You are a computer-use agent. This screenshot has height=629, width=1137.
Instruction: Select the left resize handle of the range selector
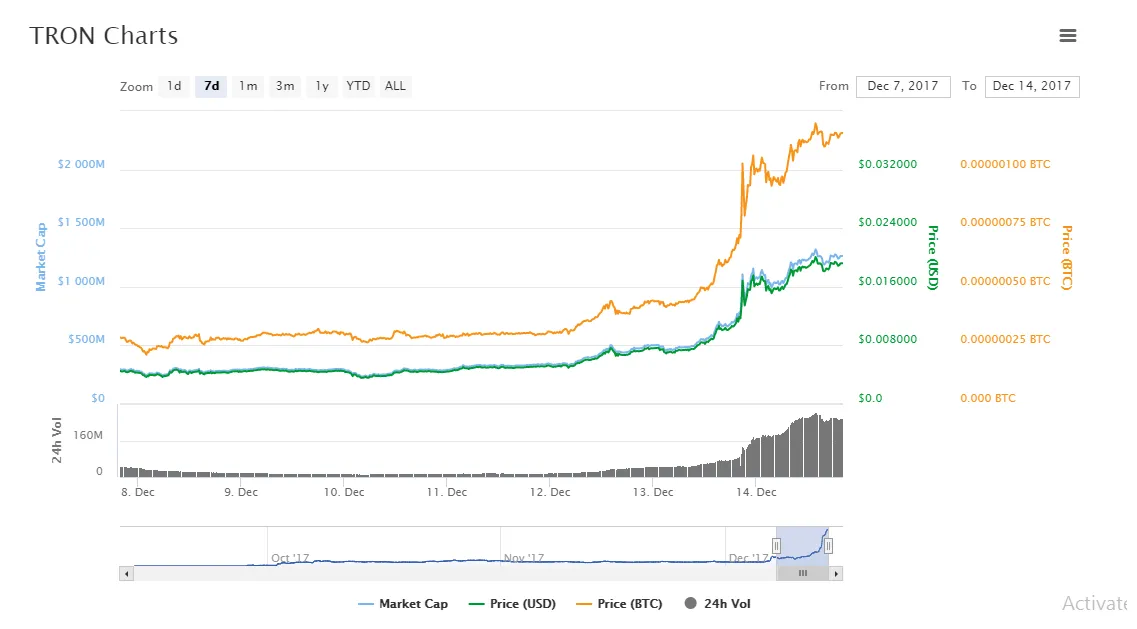[x=777, y=544]
